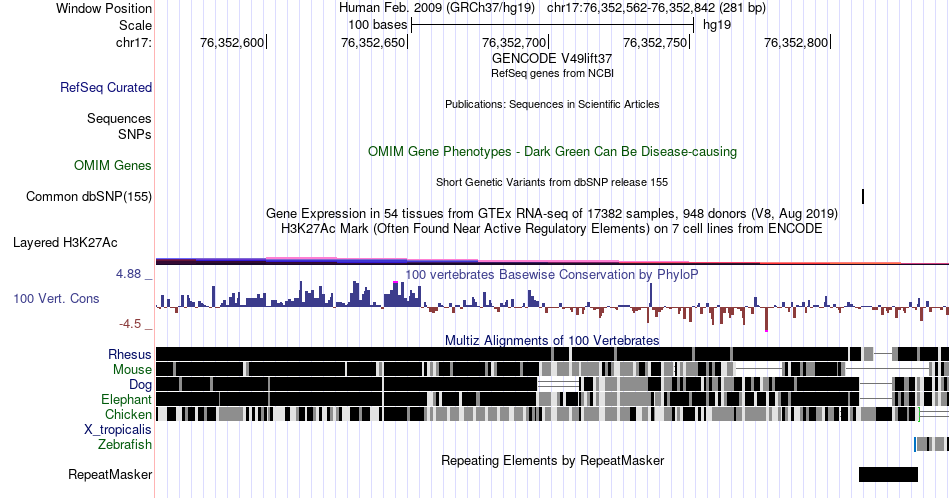This screenshot has width=950, height=498.
Task: Click the Human Feb. 2009 (GRCh37/hg19) text
Action: click(437, 8)
